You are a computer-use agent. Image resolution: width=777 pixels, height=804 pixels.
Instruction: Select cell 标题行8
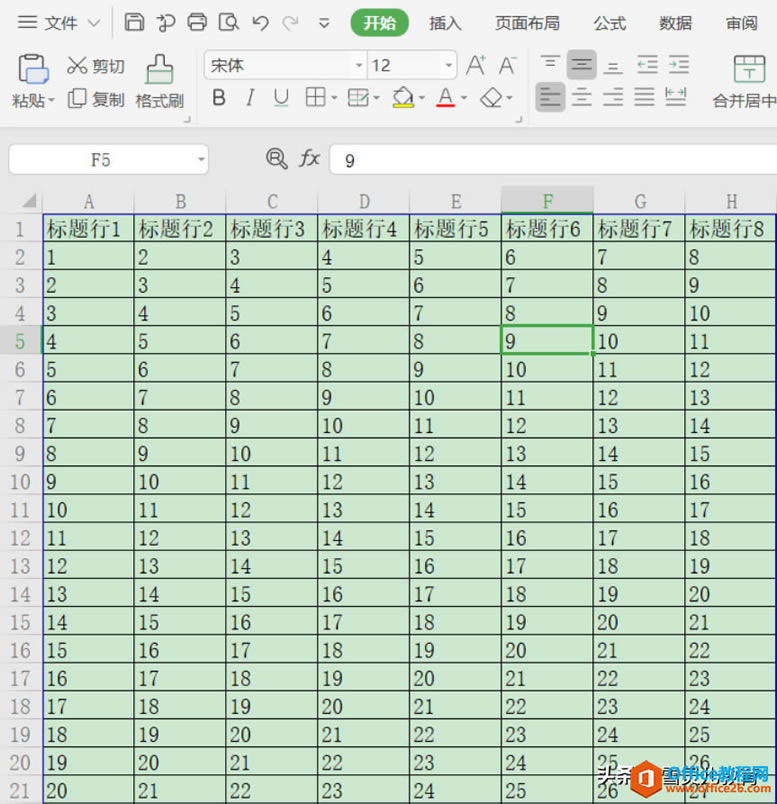tap(730, 229)
